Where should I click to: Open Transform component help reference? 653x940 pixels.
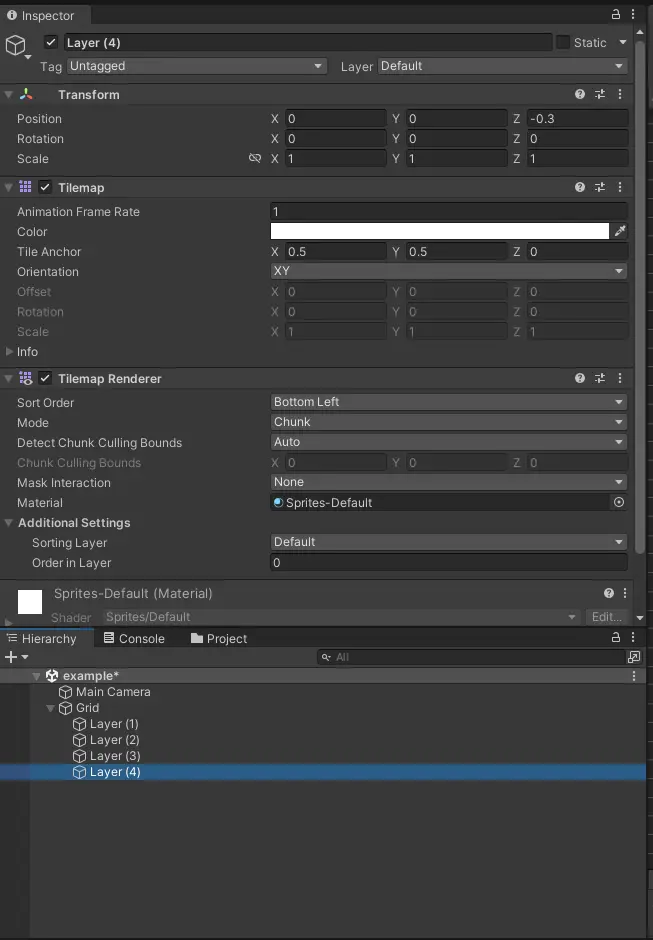tap(580, 94)
